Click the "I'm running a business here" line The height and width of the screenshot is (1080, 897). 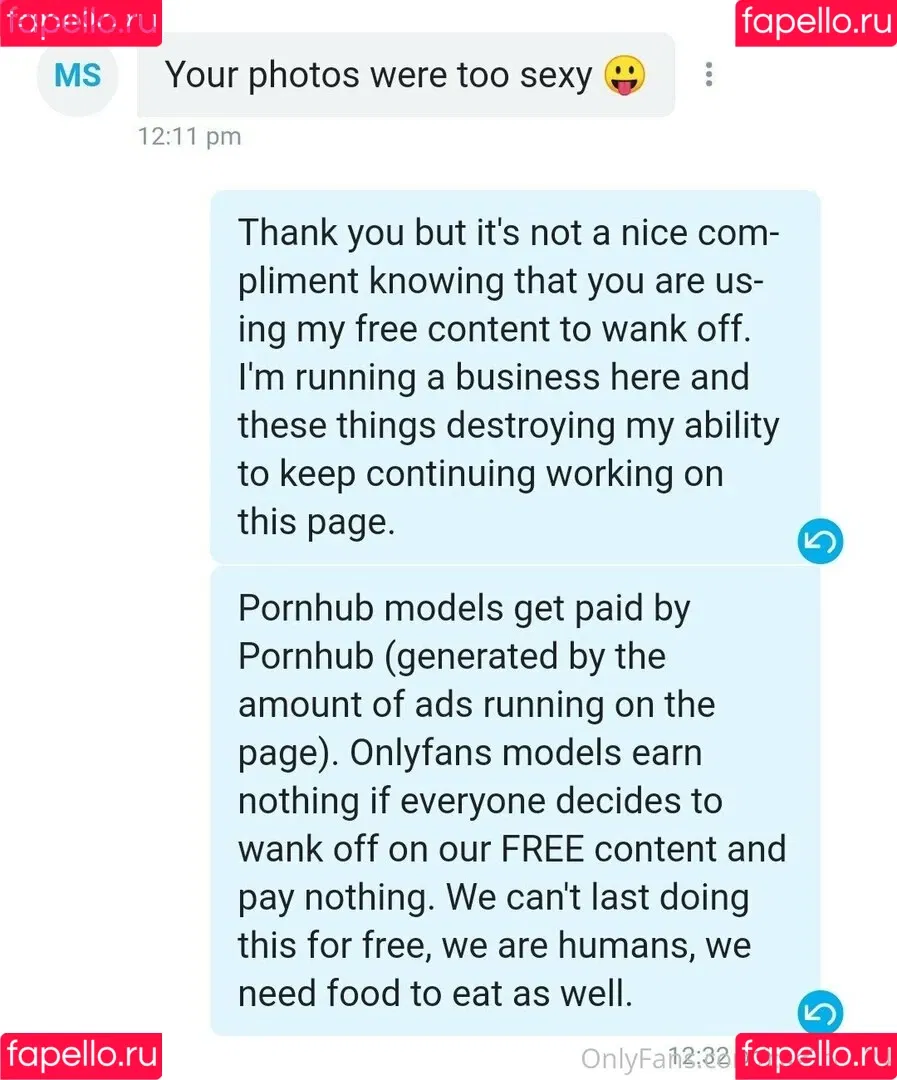(493, 377)
